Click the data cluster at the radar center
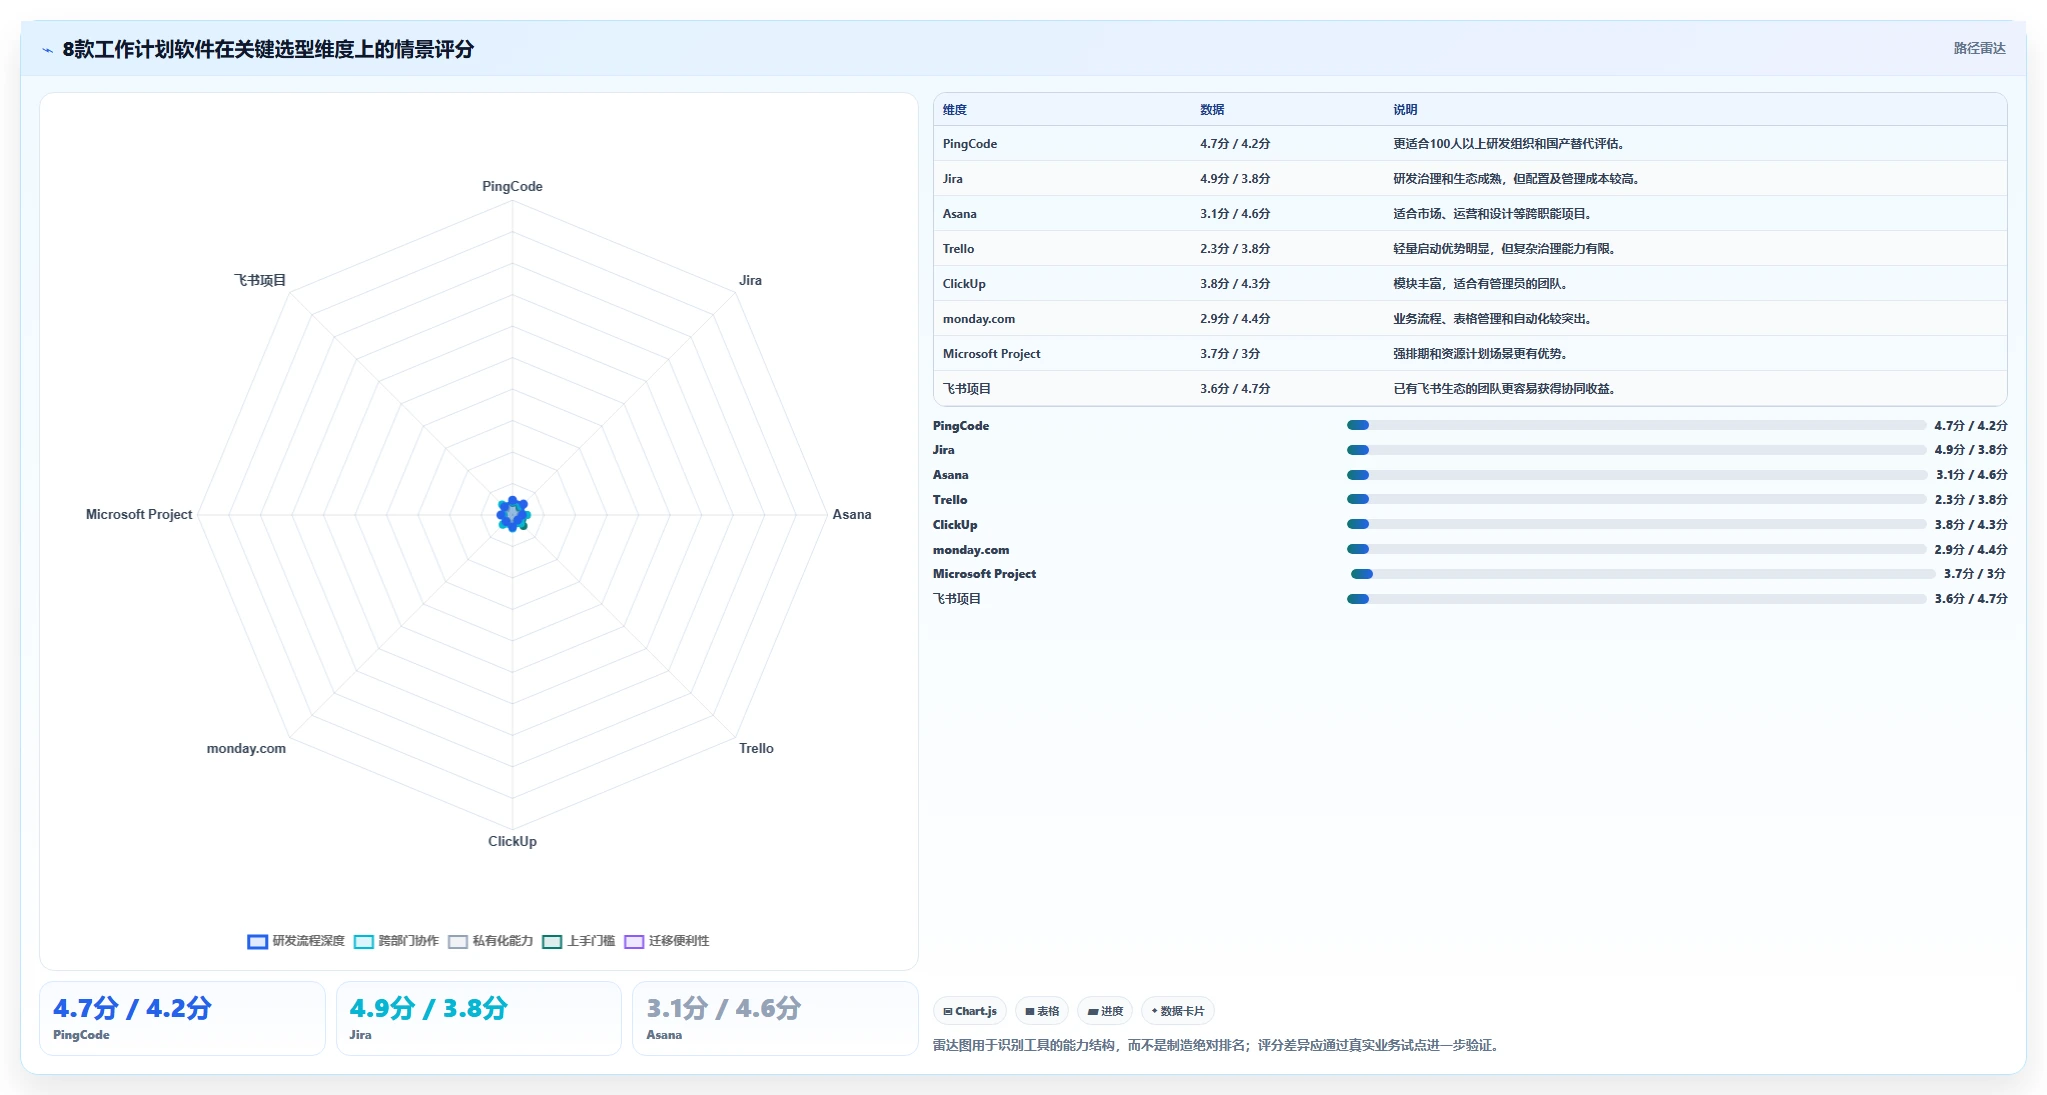 pos(513,514)
